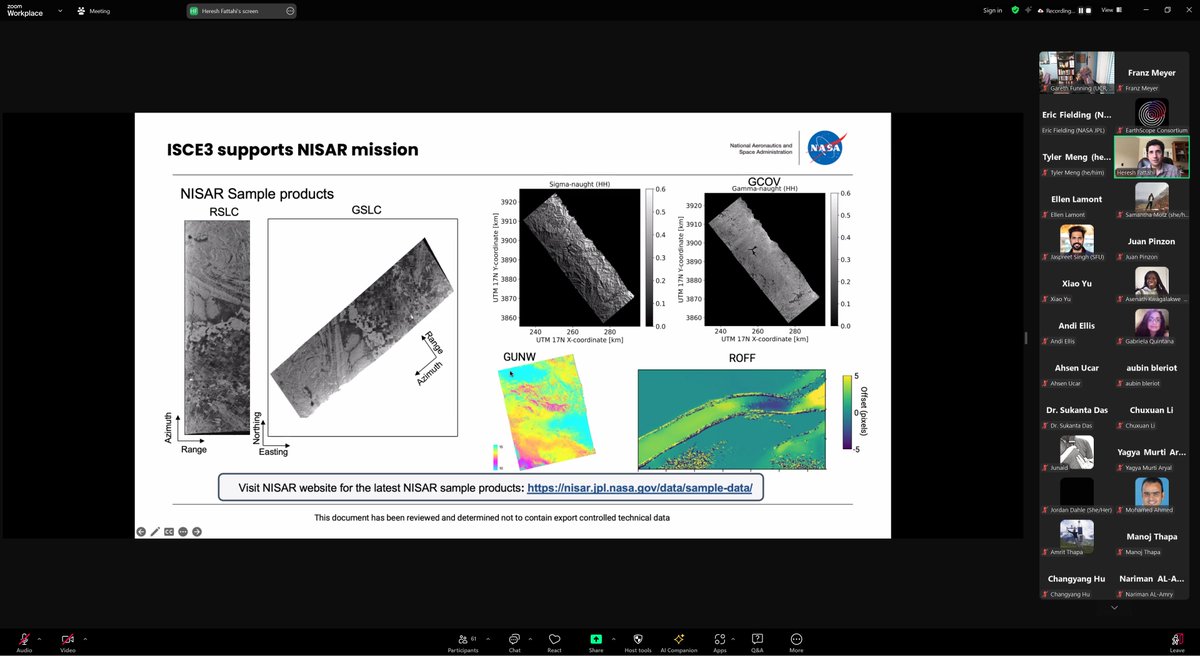This screenshot has width=1200, height=656.
Task: Click the ROFF offset color bar
Action: (846, 412)
